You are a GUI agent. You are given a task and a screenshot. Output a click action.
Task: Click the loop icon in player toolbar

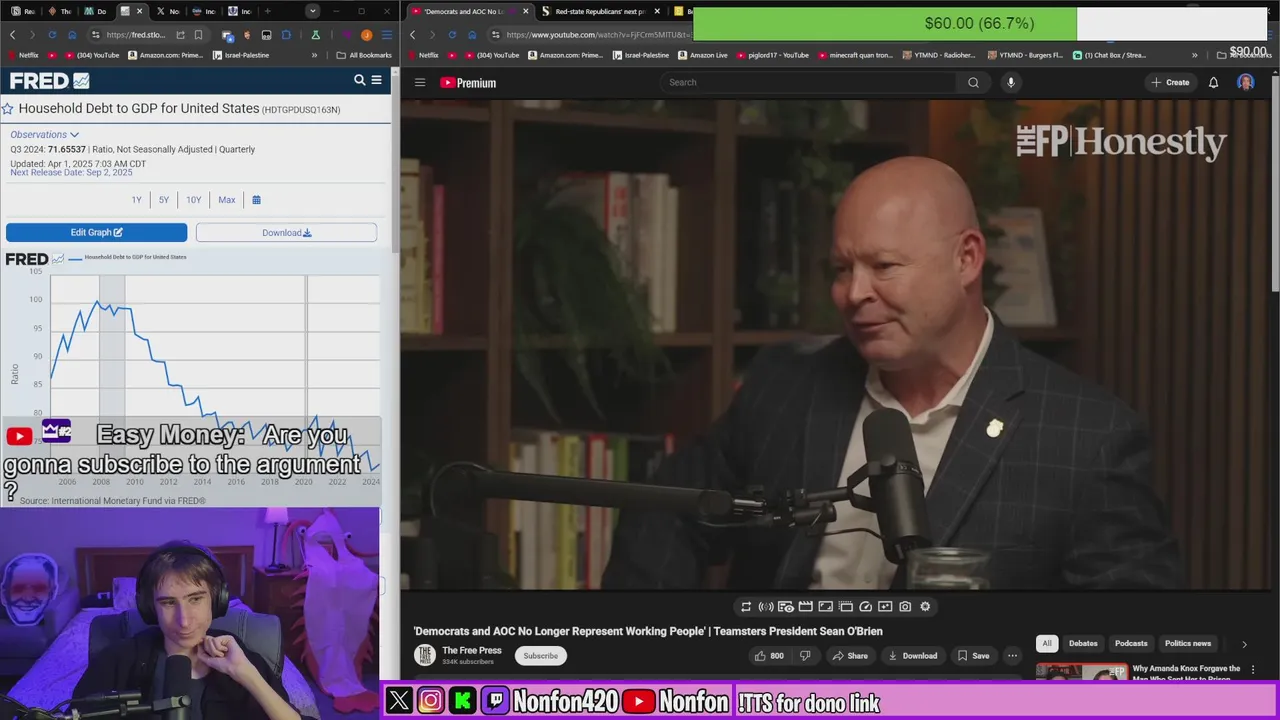pos(746,606)
